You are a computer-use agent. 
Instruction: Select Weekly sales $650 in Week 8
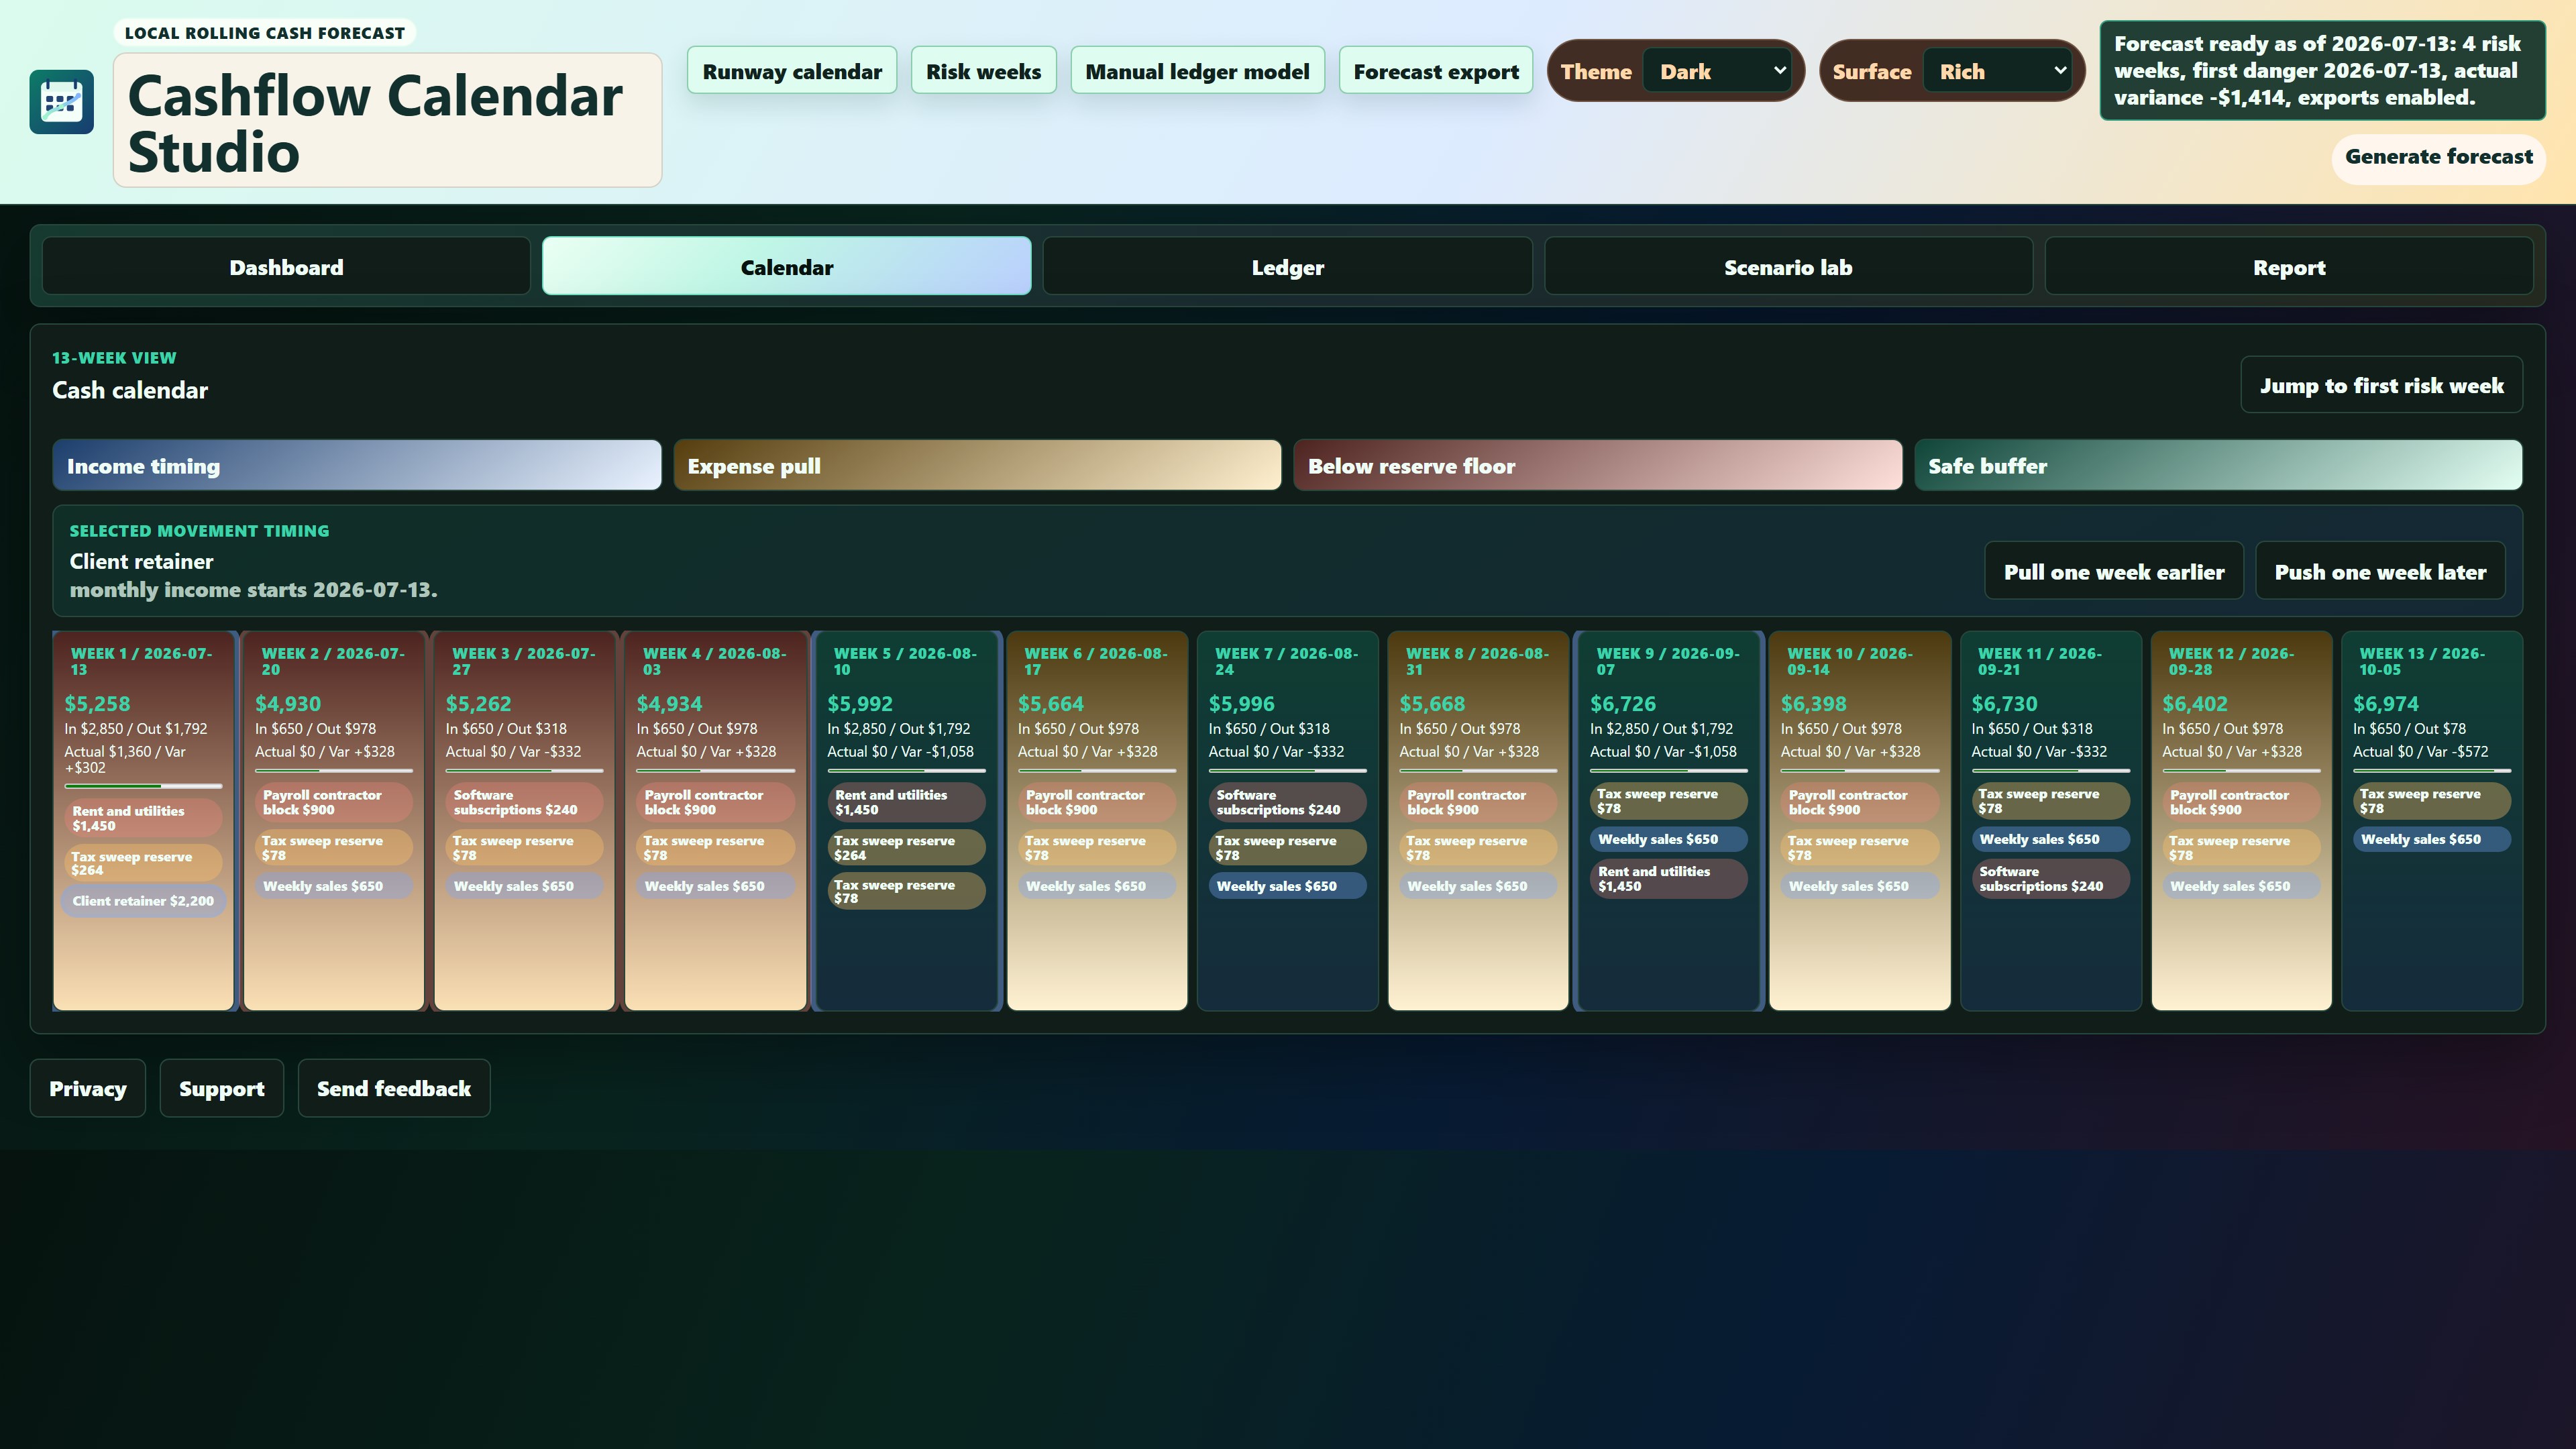tap(1478, 886)
